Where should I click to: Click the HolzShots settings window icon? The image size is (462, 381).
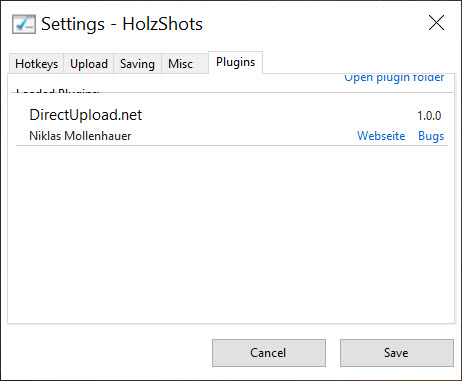tap(24, 24)
